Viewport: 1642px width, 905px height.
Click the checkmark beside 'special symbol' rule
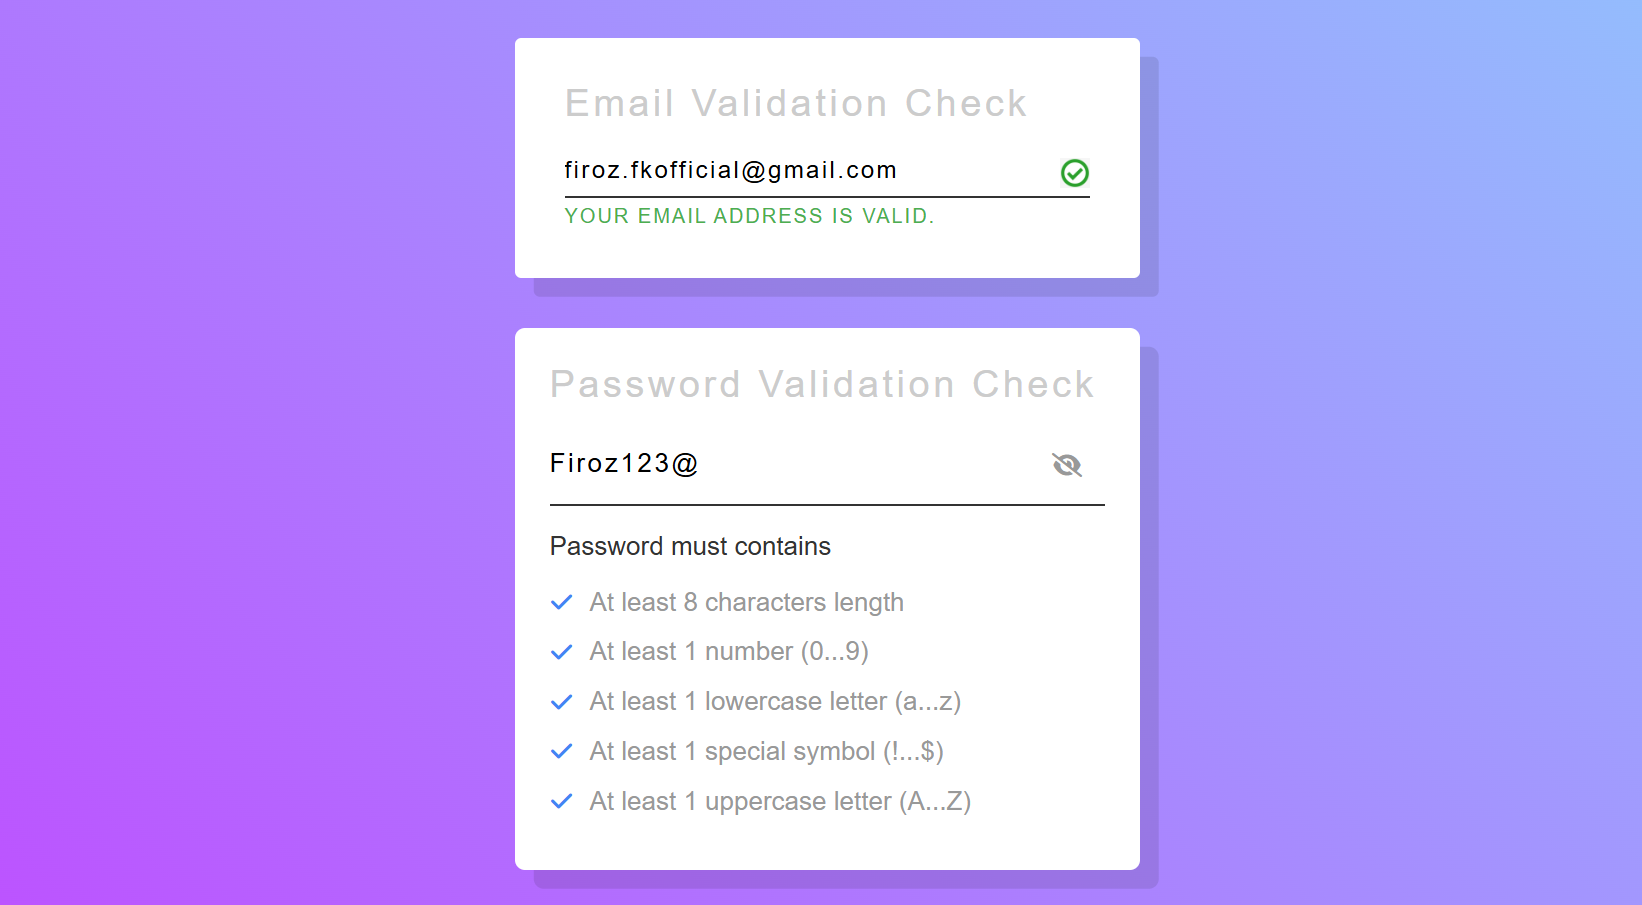(561, 751)
